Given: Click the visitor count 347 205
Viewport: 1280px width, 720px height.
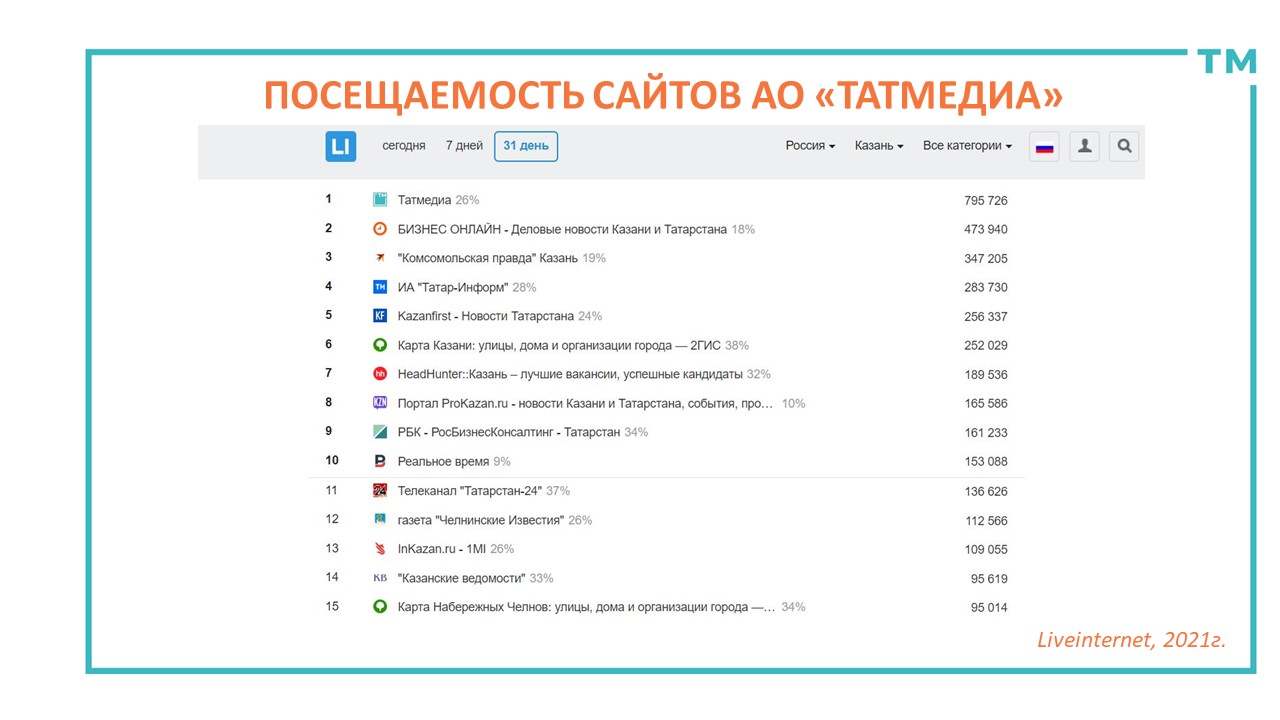Looking at the screenshot, I should (986, 259).
